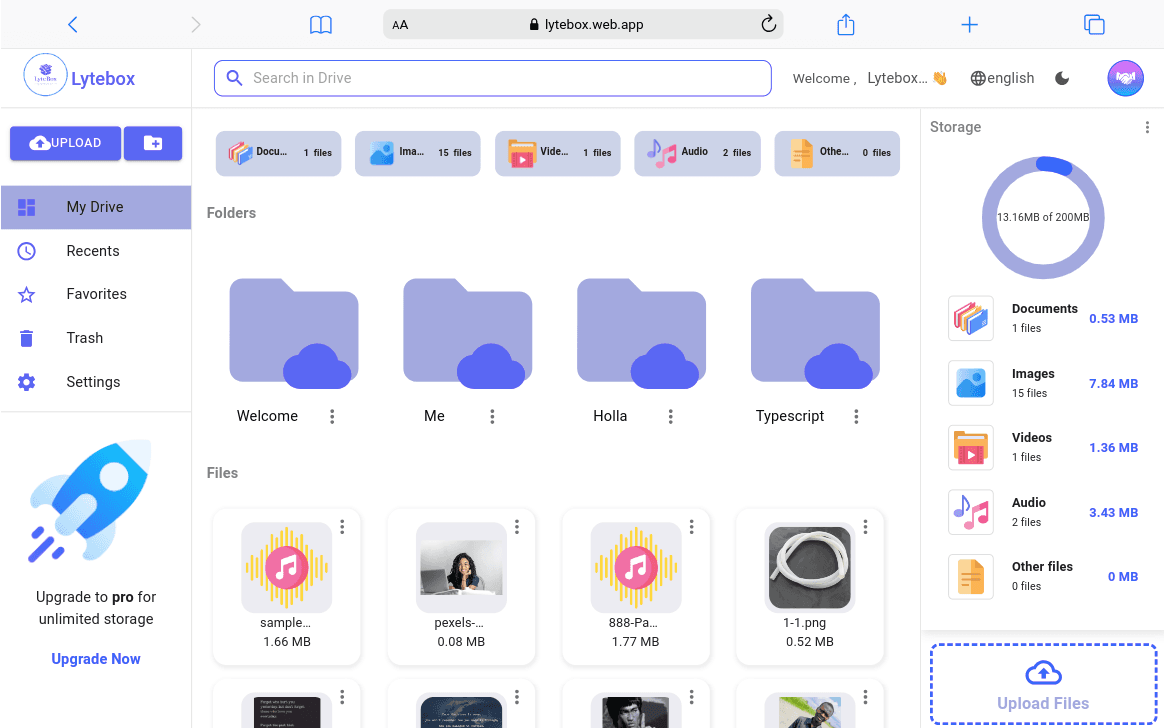This screenshot has width=1164, height=728.
Task: Click the UPLOAD button
Action: 64,143
